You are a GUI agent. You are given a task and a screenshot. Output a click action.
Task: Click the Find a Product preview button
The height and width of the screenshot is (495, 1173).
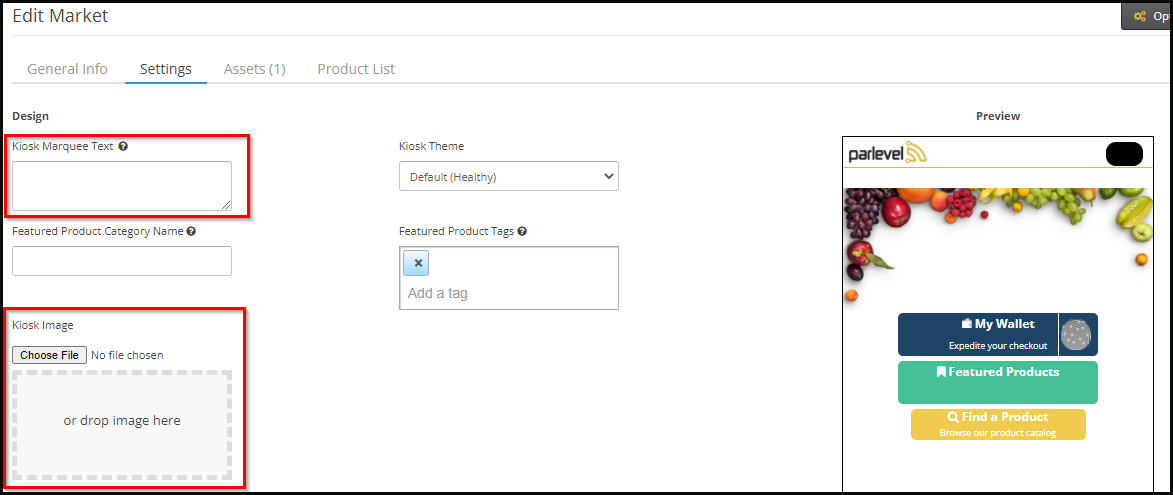click(x=997, y=424)
